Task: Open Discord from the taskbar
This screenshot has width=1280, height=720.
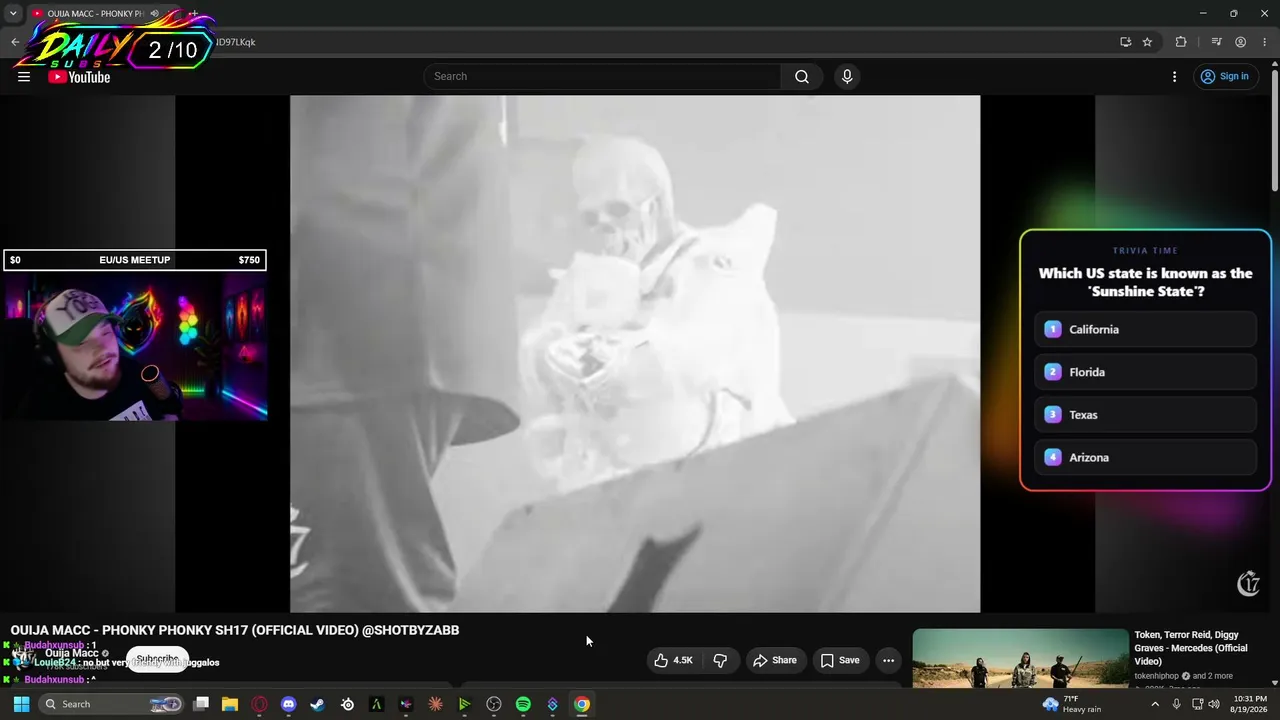Action: coord(289,704)
